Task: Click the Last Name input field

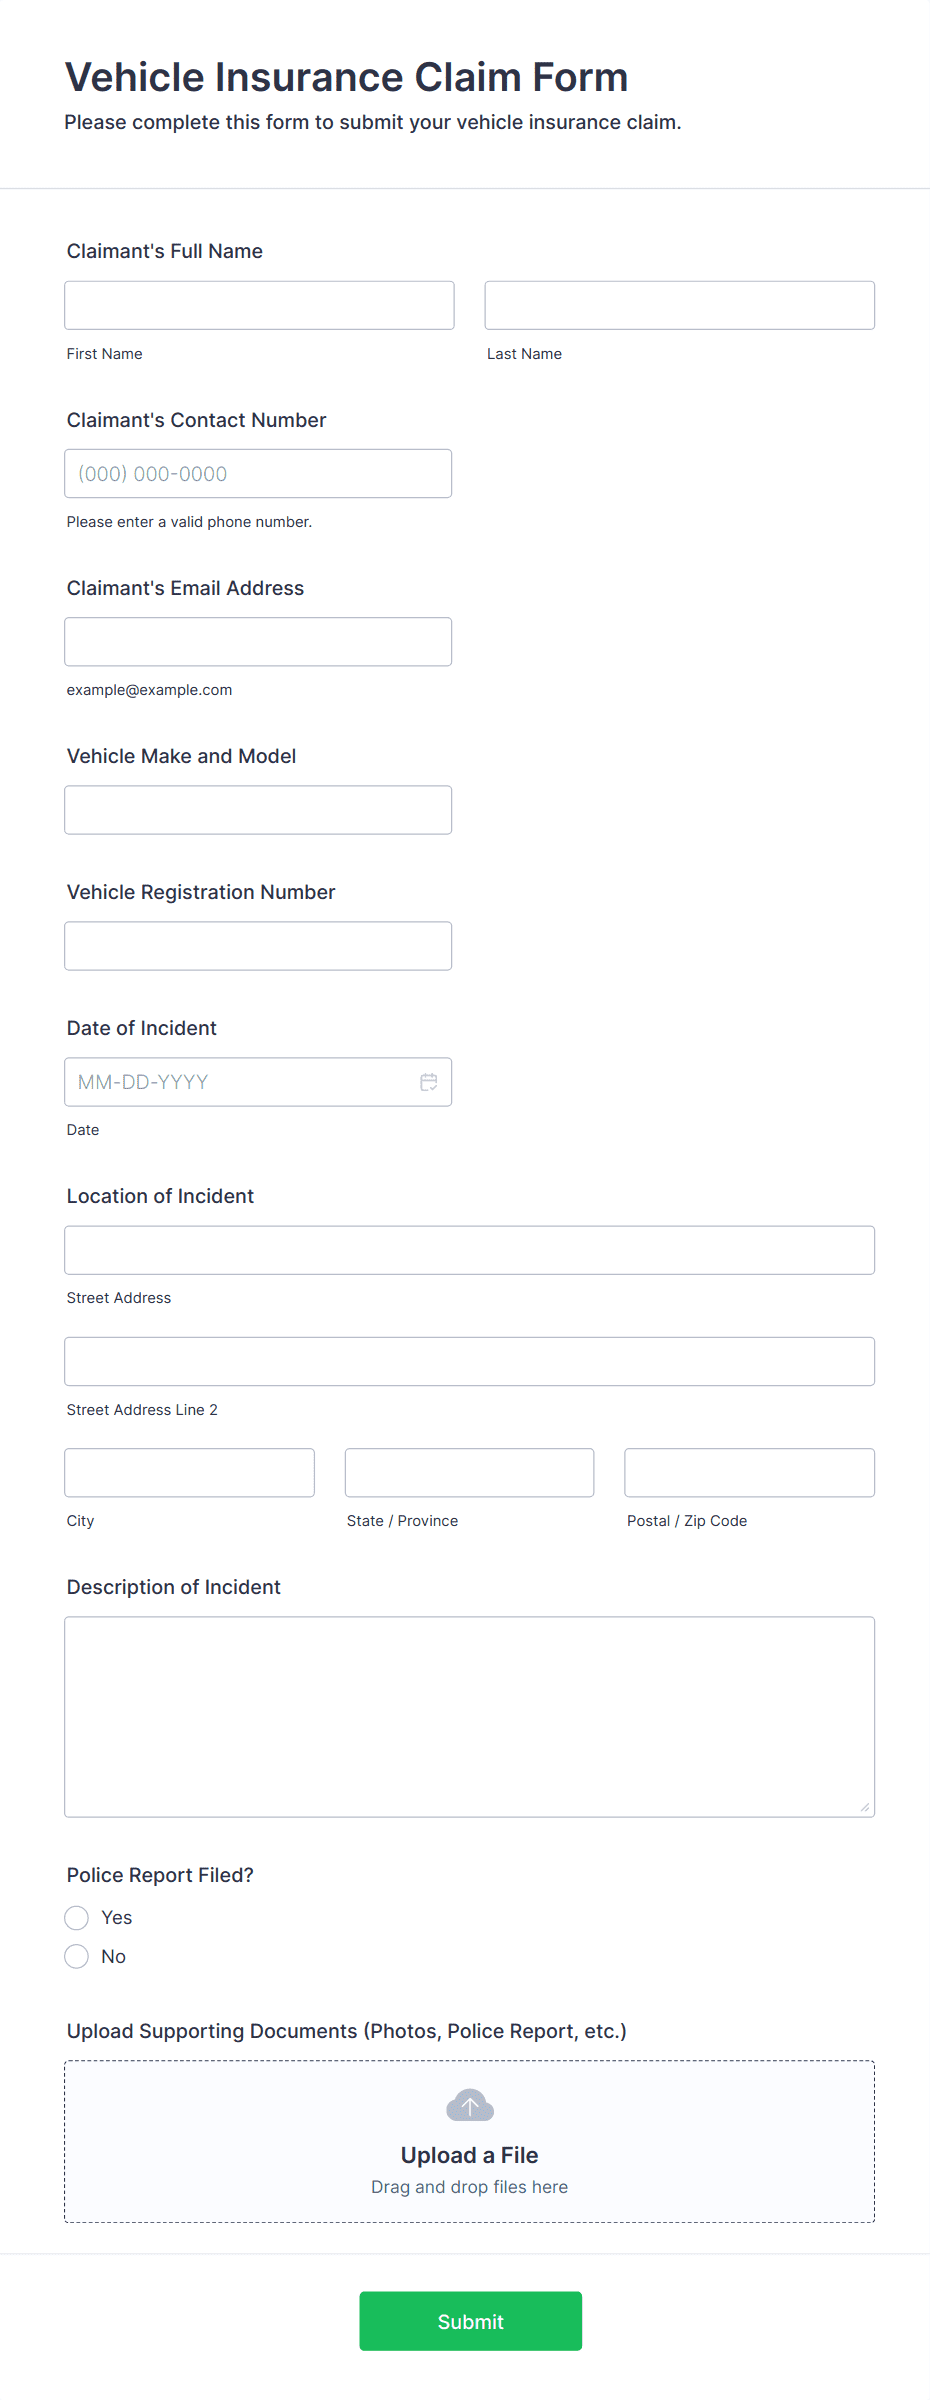Action: [x=678, y=305]
